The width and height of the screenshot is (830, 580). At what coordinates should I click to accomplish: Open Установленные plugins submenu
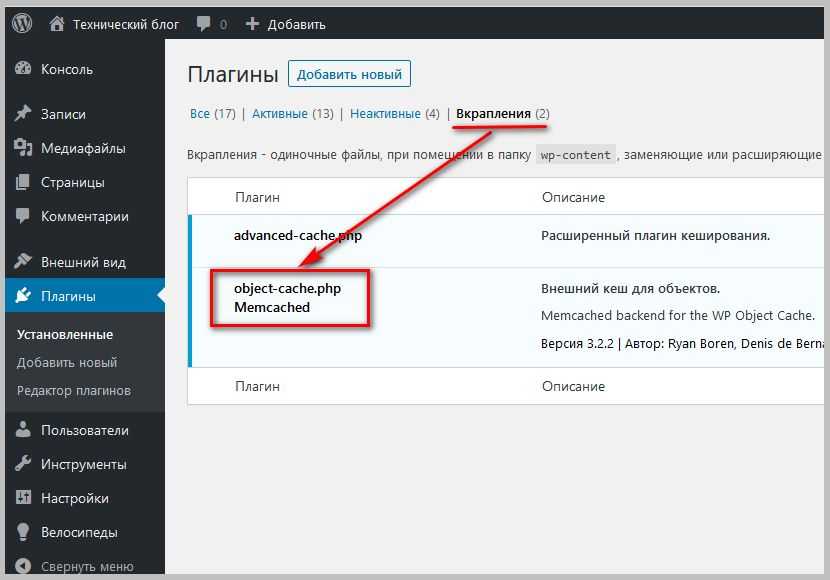(x=65, y=334)
